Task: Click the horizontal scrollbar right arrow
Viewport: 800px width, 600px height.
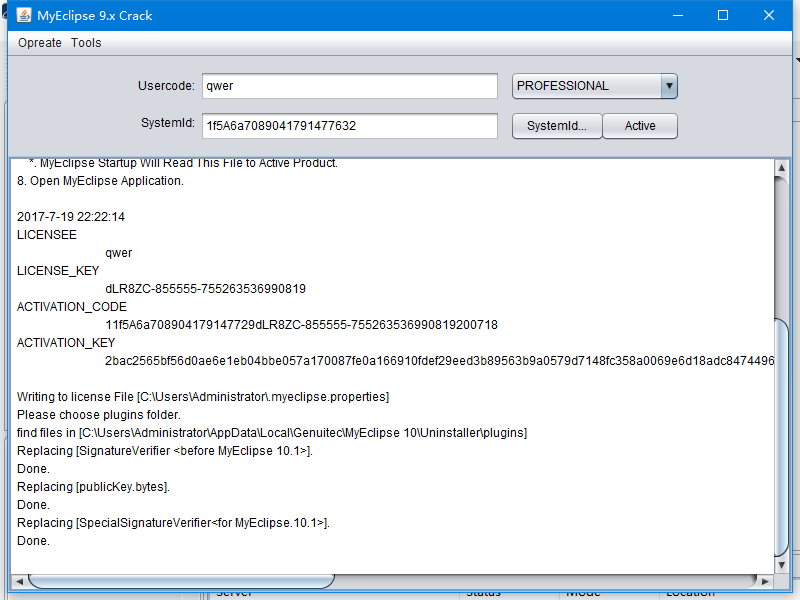Action: [765, 581]
